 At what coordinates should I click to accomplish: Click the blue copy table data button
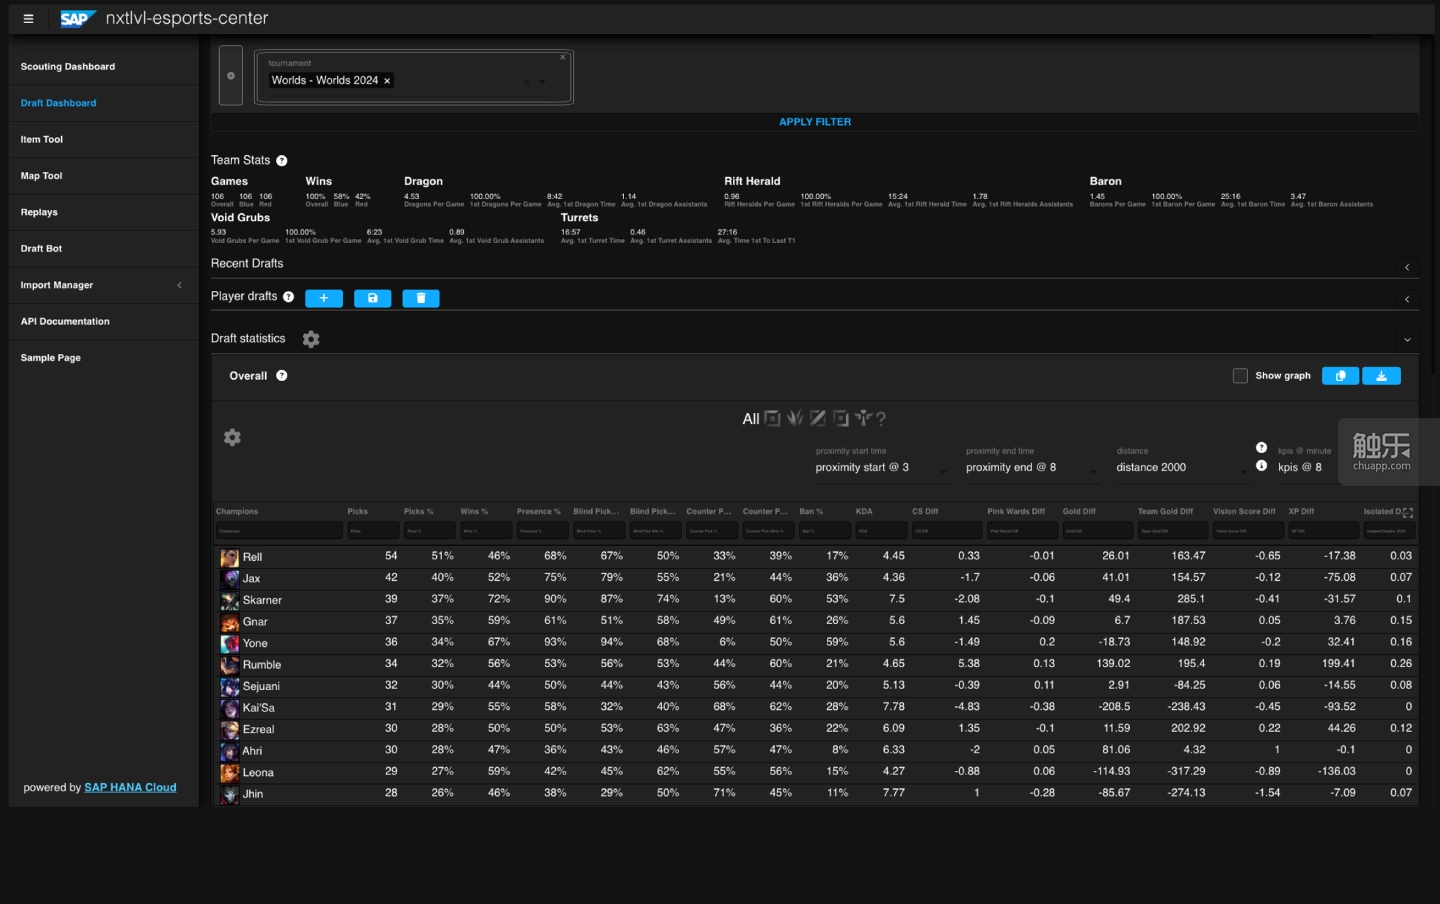pyautogui.click(x=1340, y=376)
